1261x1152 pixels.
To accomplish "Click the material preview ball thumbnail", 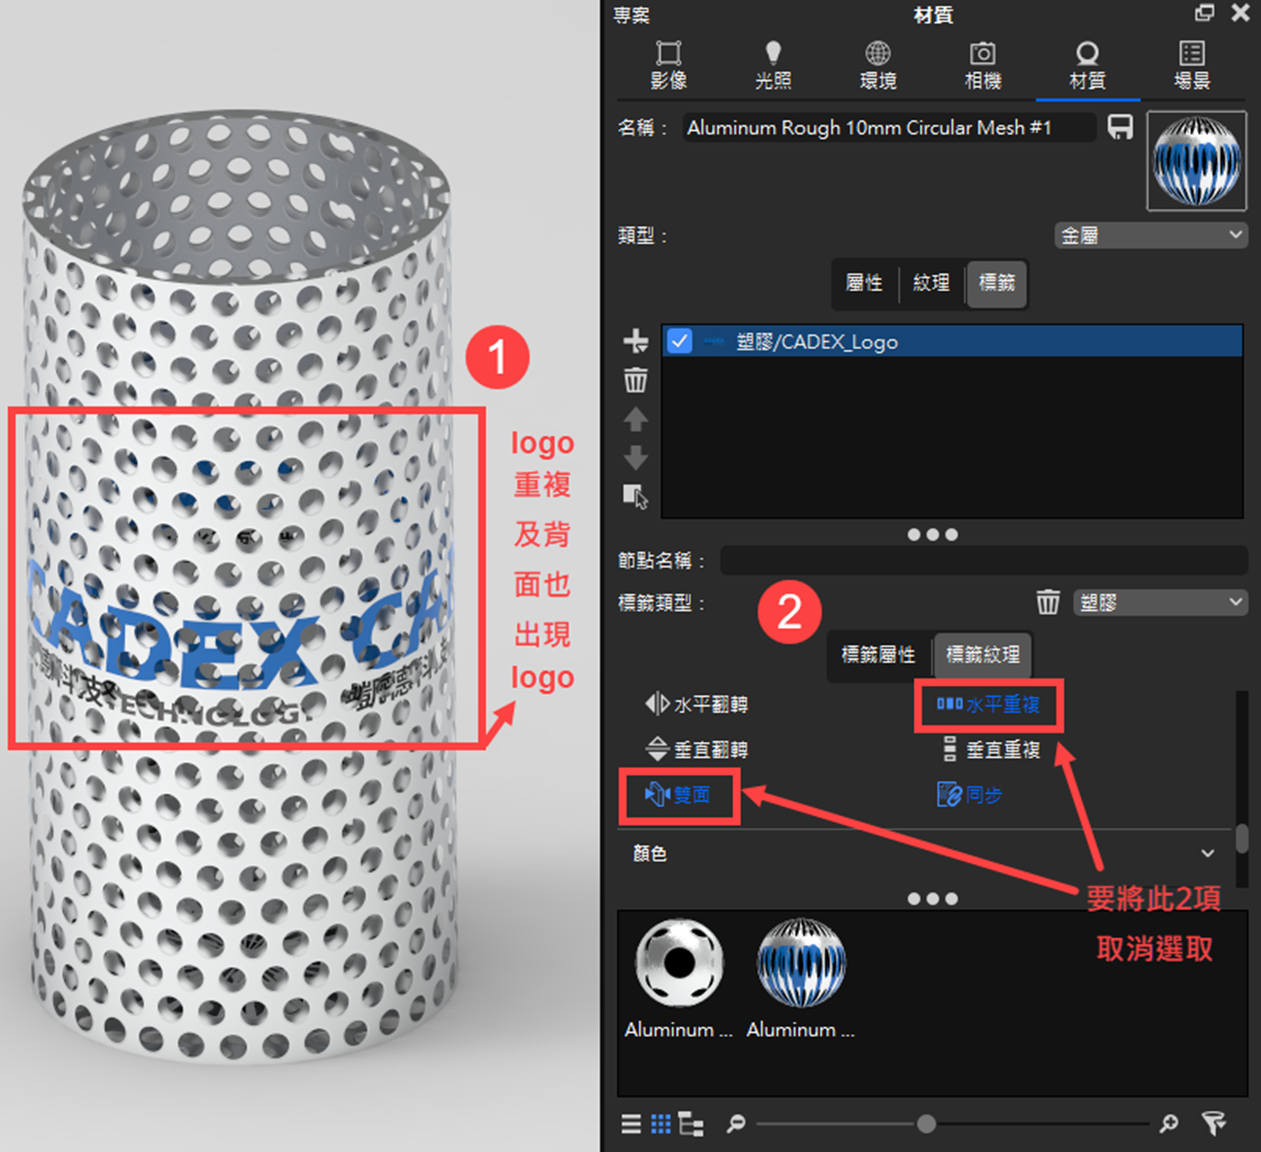I will (1196, 161).
